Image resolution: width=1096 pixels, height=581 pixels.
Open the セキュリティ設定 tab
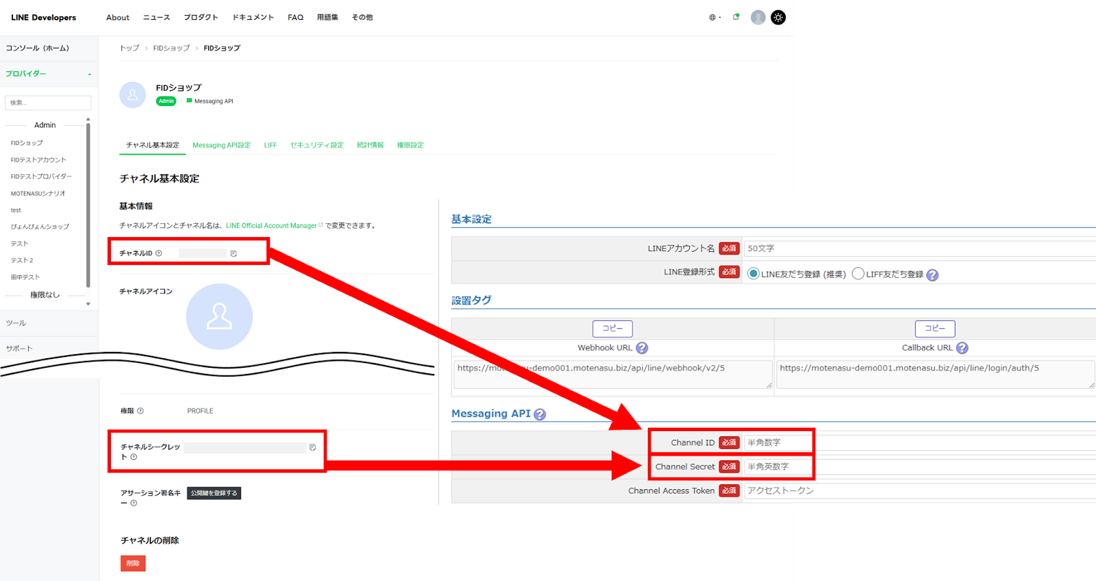click(x=316, y=145)
